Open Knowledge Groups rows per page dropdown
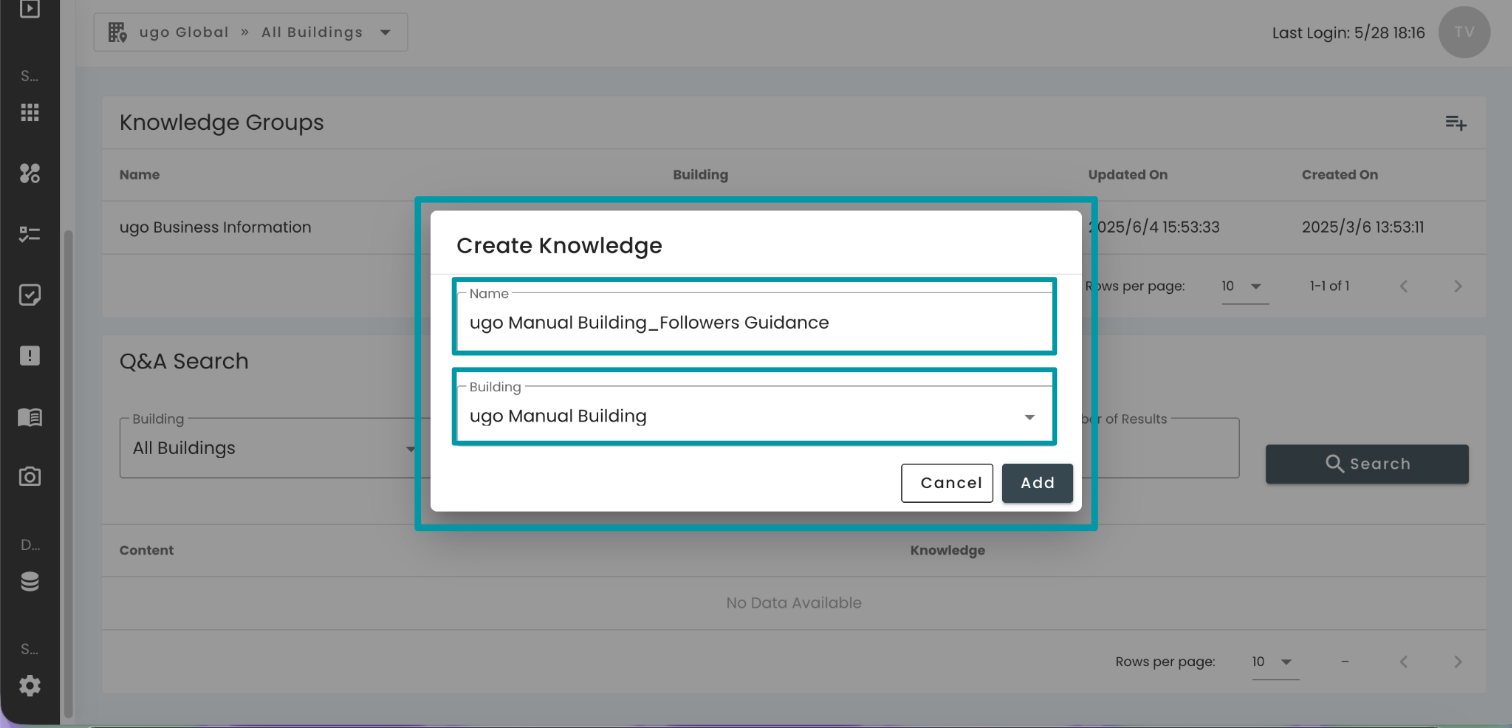Viewport: 1512px width, 728px height. [x=1245, y=287]
